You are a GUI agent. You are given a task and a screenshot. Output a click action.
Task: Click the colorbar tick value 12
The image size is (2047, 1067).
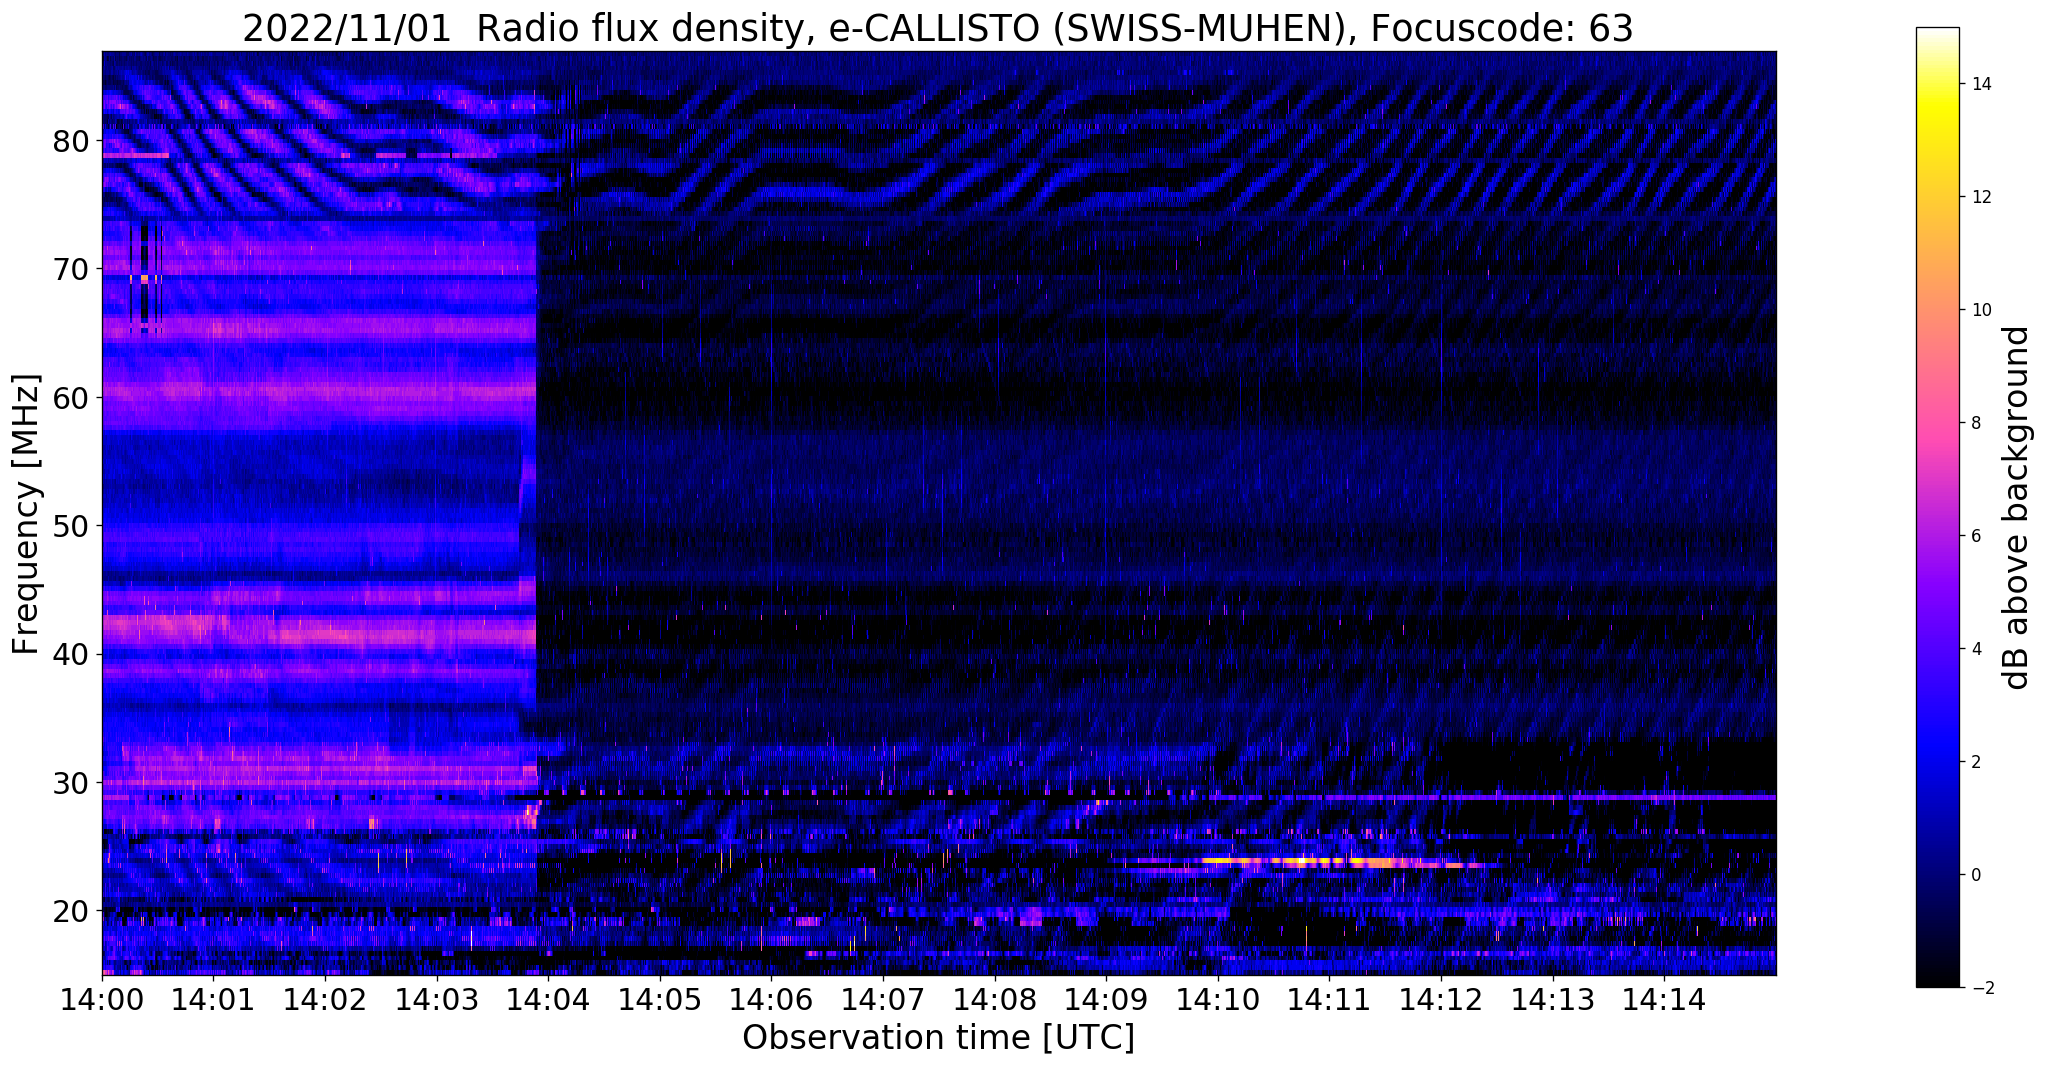(x=1979, y=197)
